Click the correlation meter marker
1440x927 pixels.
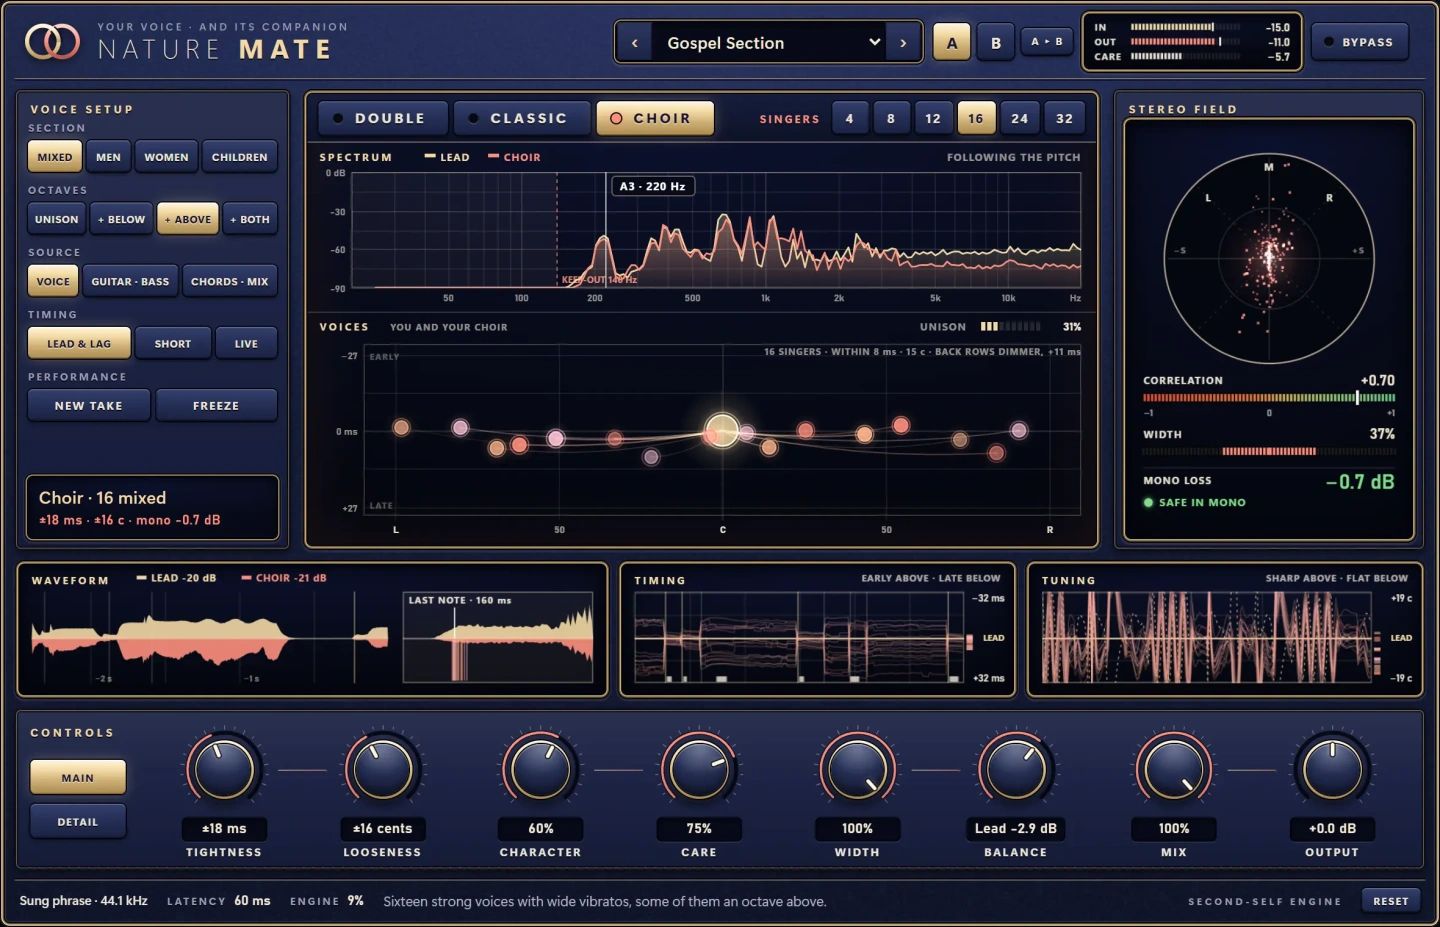[1357, 397]
